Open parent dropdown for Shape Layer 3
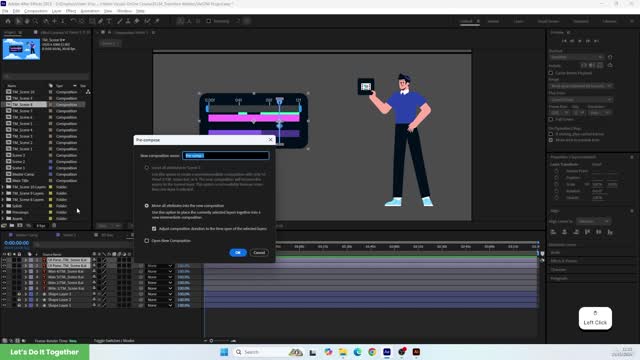The height and width of the screenshot is (360, 640). pyautogui.click(x=160, y=294)
